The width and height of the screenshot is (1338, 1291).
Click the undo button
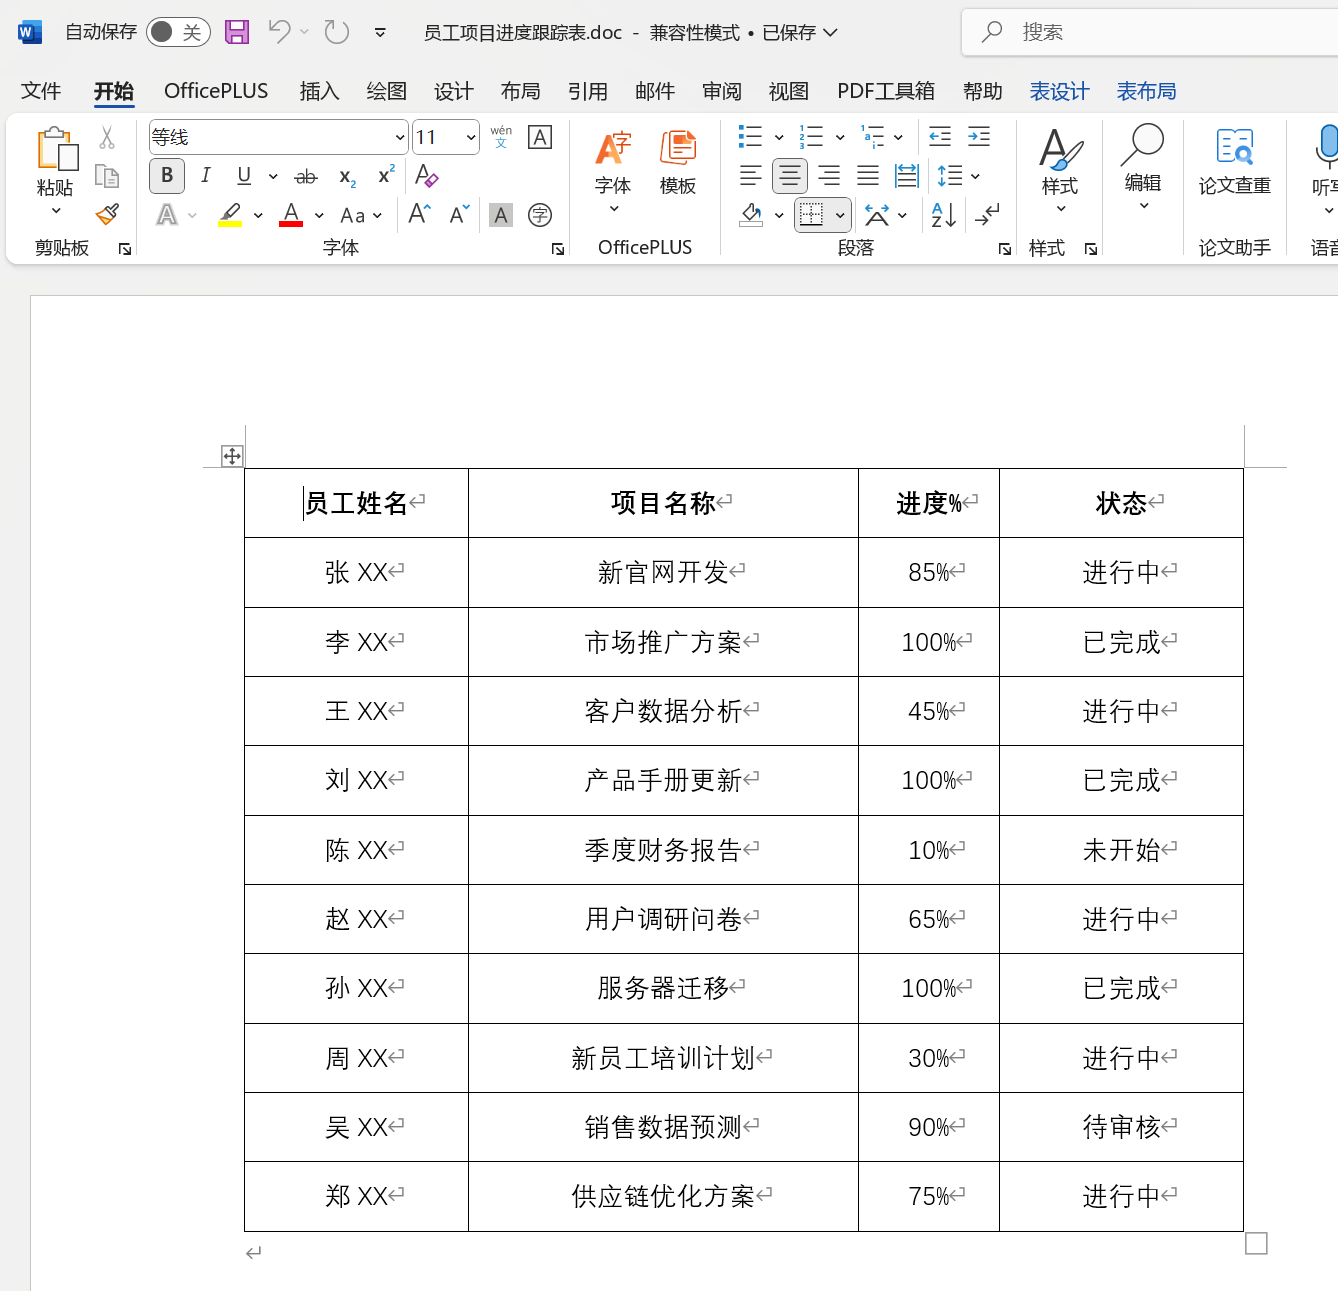[x=277, y=31]
